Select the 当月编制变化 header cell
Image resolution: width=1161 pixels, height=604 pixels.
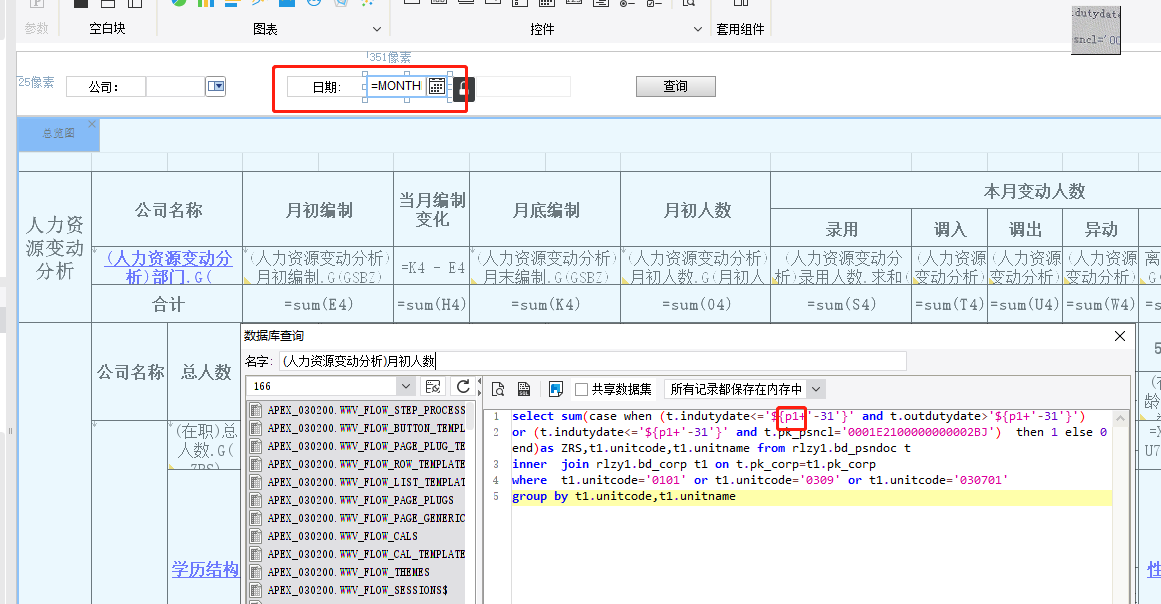click(x=432, y=209)
